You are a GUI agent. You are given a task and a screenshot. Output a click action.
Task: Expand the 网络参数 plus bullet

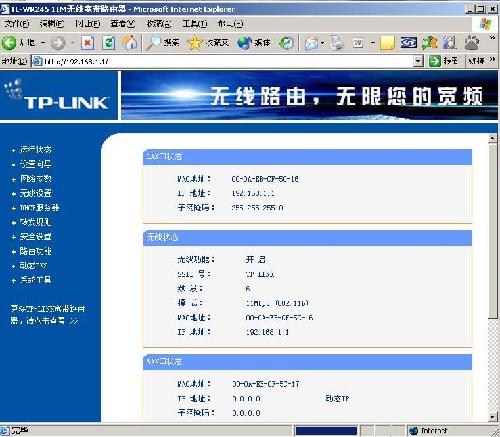pos(14,179)
